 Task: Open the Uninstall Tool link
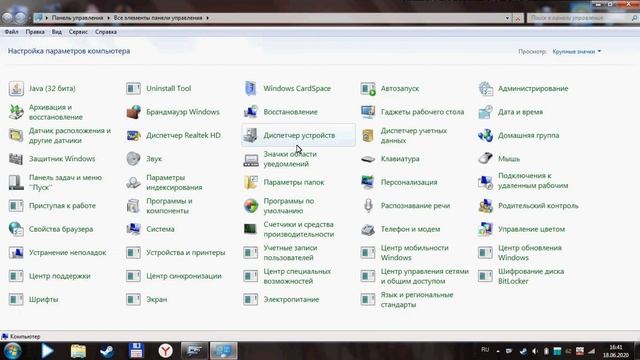[169, 89]
